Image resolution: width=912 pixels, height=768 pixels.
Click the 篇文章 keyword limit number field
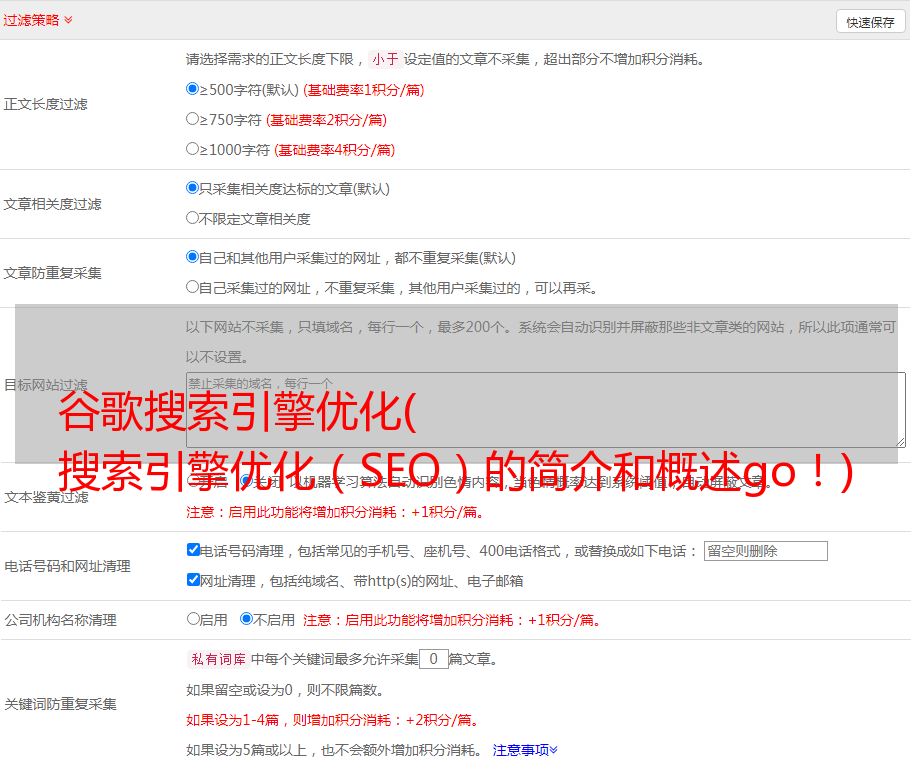(433, 659)
